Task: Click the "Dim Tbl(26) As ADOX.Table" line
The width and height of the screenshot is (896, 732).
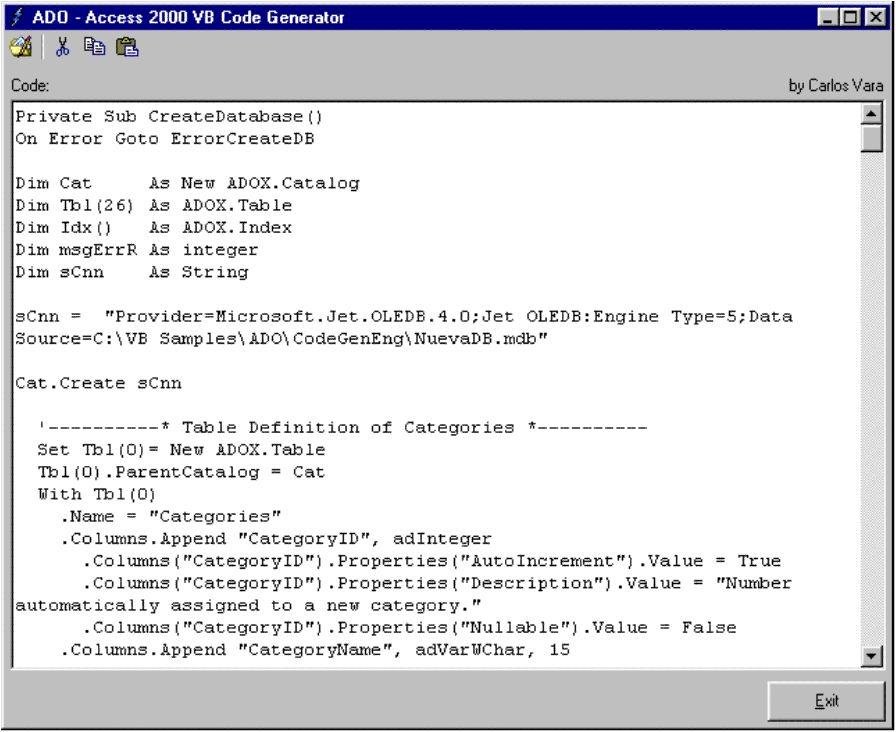Action: coord(154,206)
